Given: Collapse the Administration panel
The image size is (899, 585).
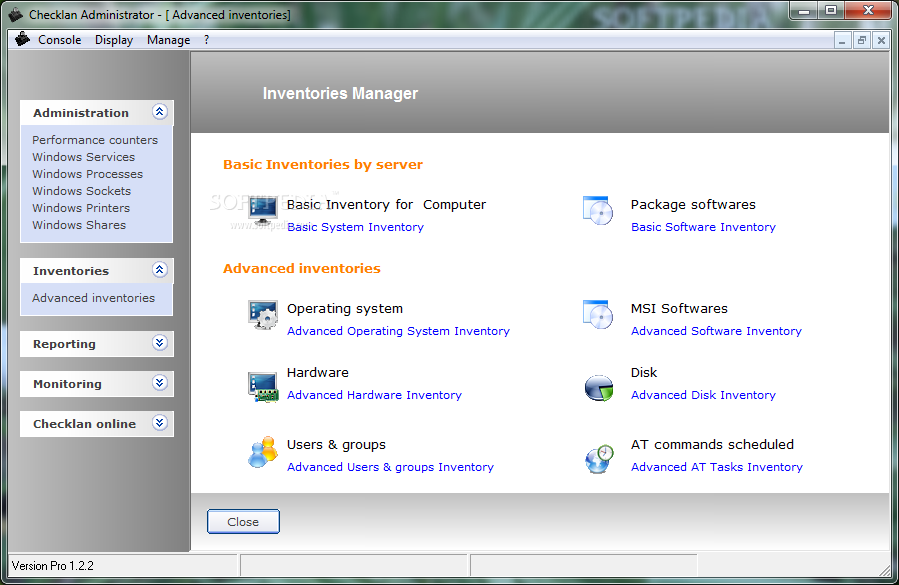Looking at the screenshot, I should tap(160, 111).
